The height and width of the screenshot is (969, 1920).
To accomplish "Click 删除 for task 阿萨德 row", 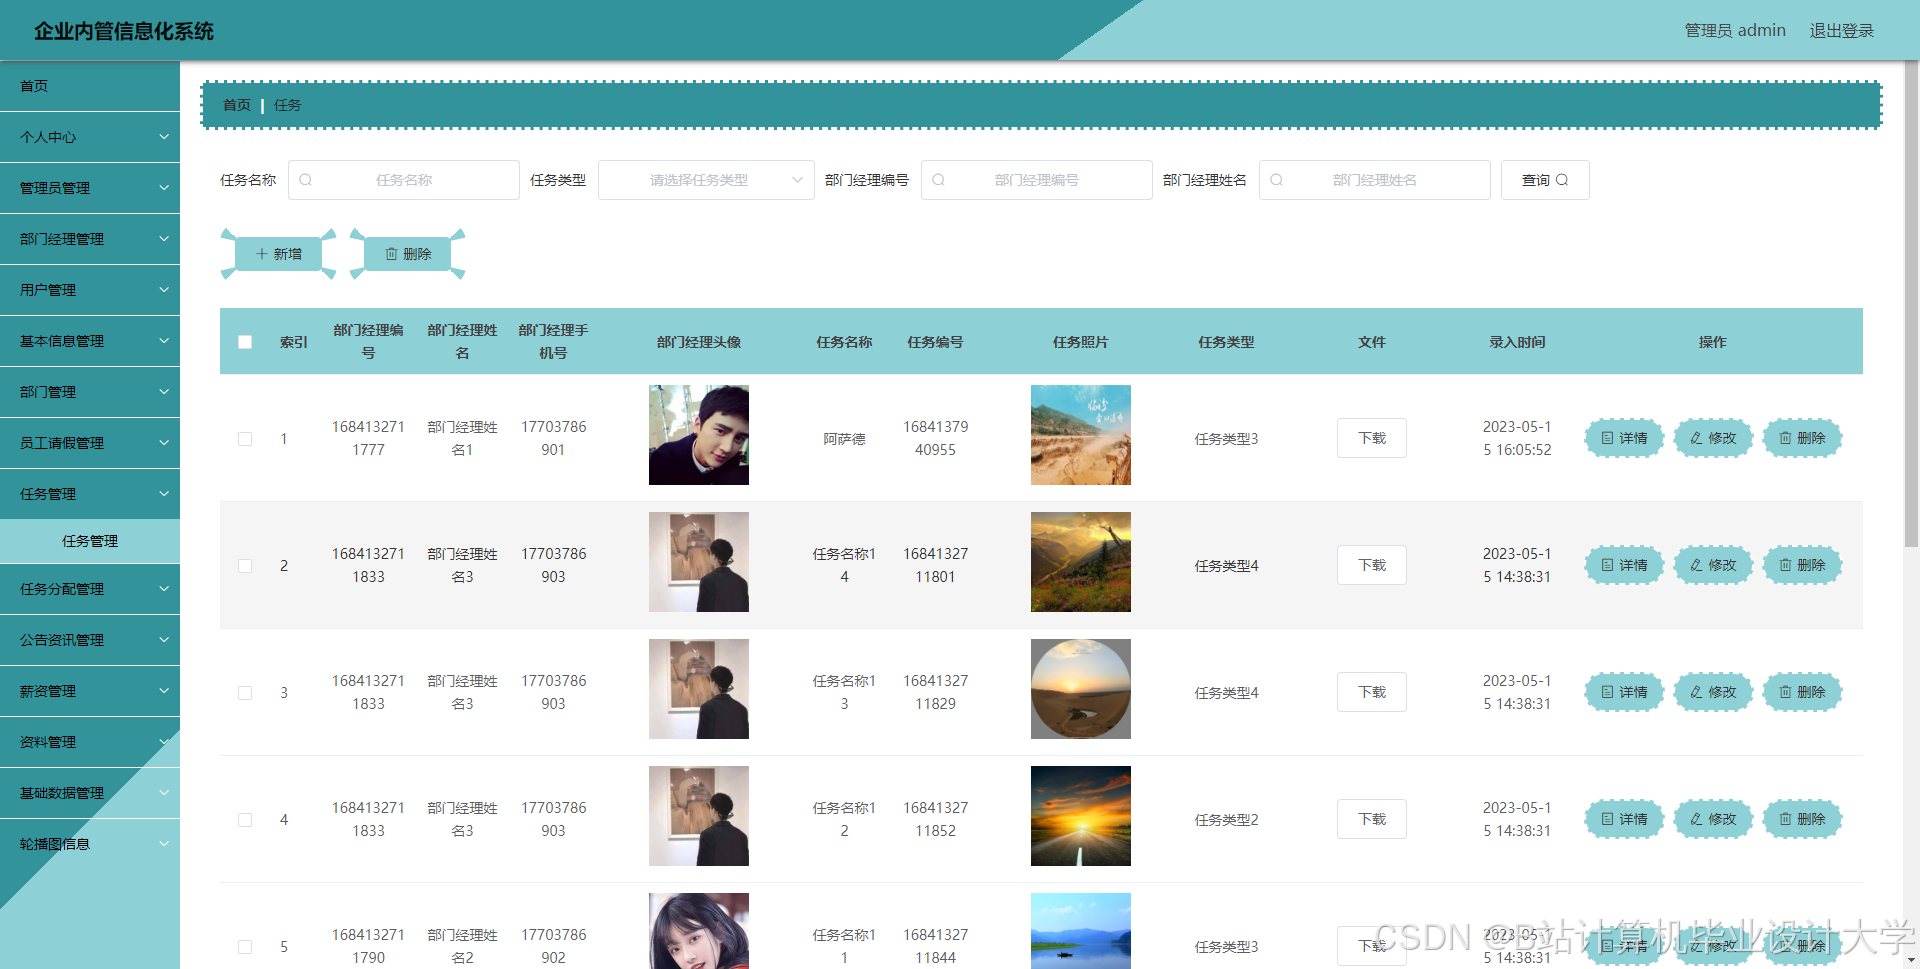I will [x=1802, y=438].
